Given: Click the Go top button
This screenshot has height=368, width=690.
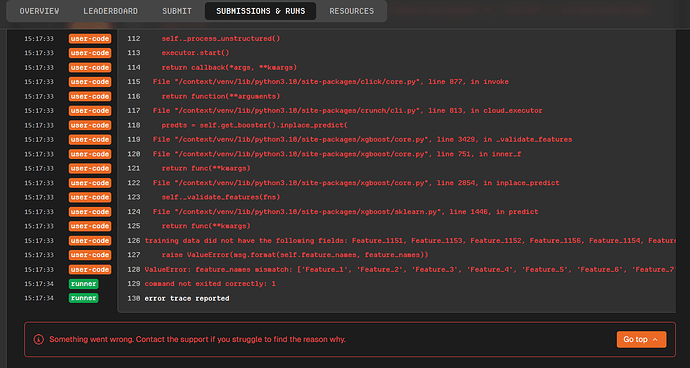Looking at the screenshot, I should [641, 339].
